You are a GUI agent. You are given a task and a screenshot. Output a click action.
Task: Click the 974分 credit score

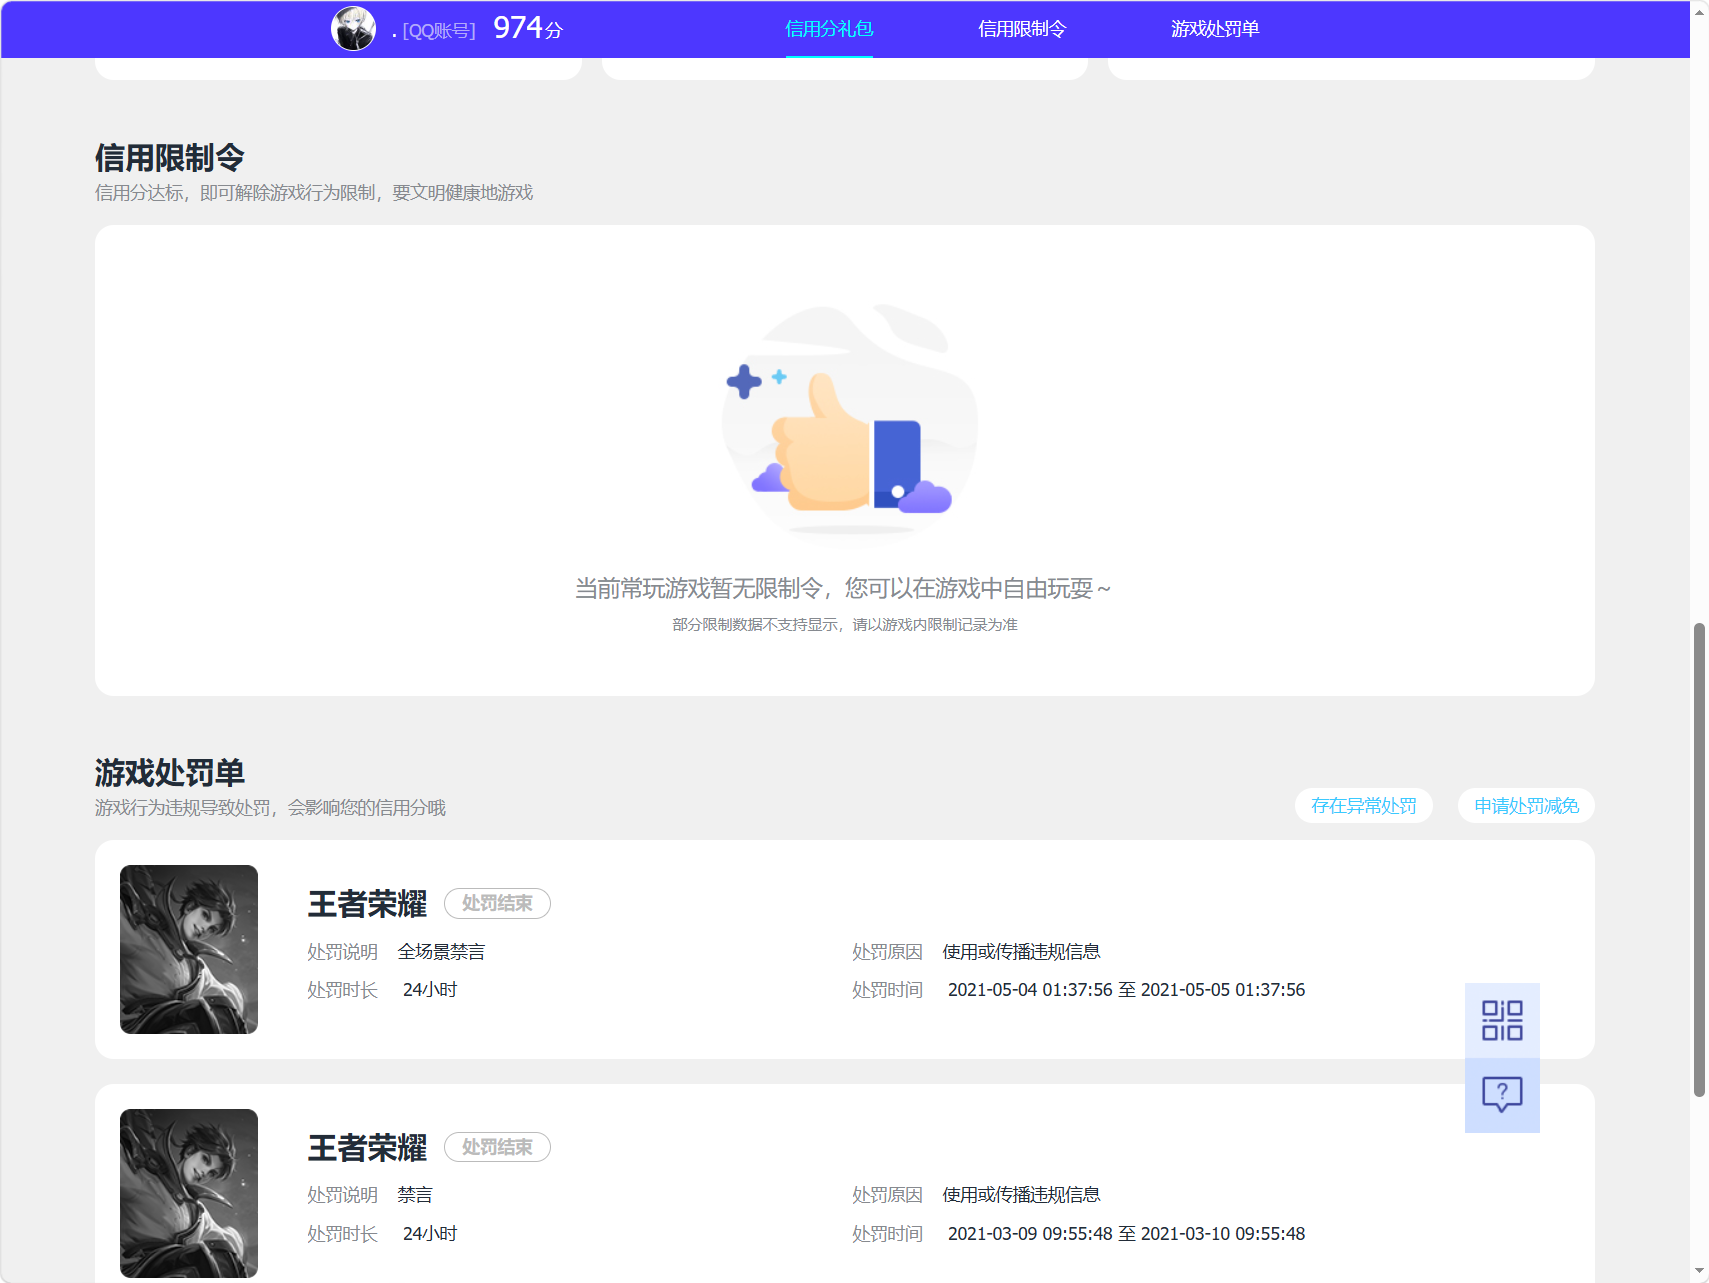[x=528, y=28]
